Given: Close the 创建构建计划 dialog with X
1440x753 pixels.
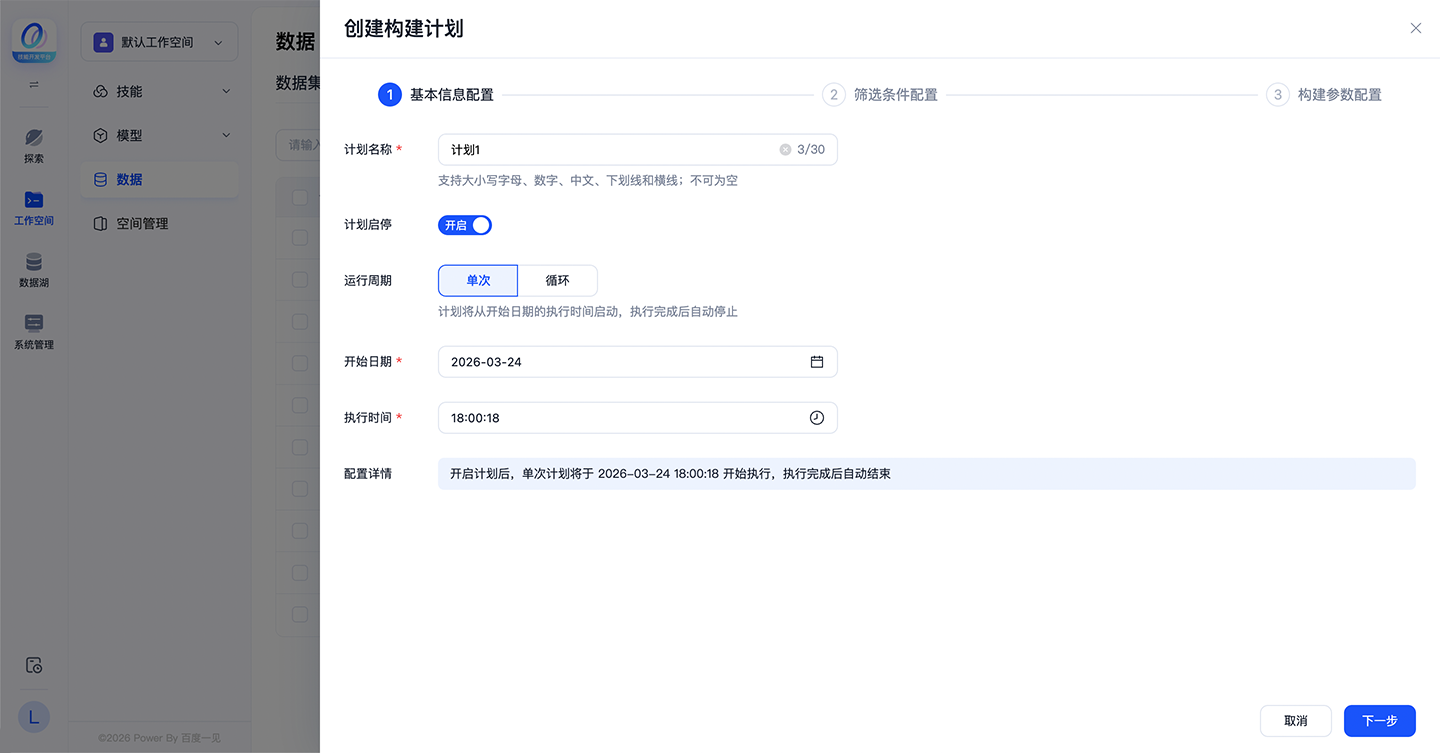Looking at the screenshot, I should tap(1416, 28).
